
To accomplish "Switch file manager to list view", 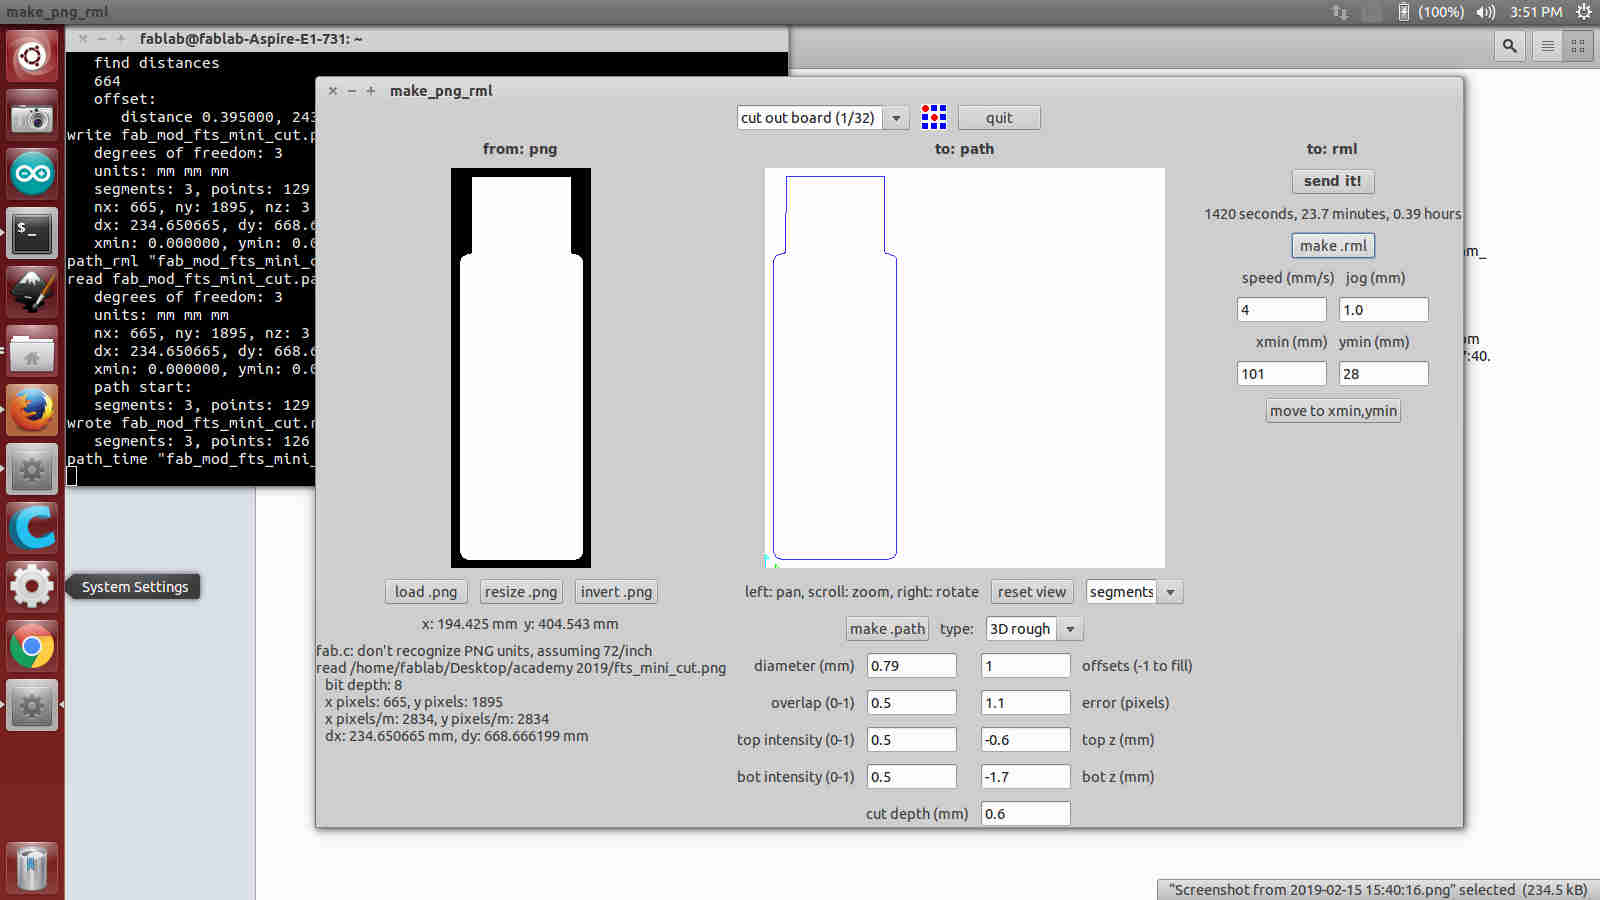I will [x=1547, y=46].
